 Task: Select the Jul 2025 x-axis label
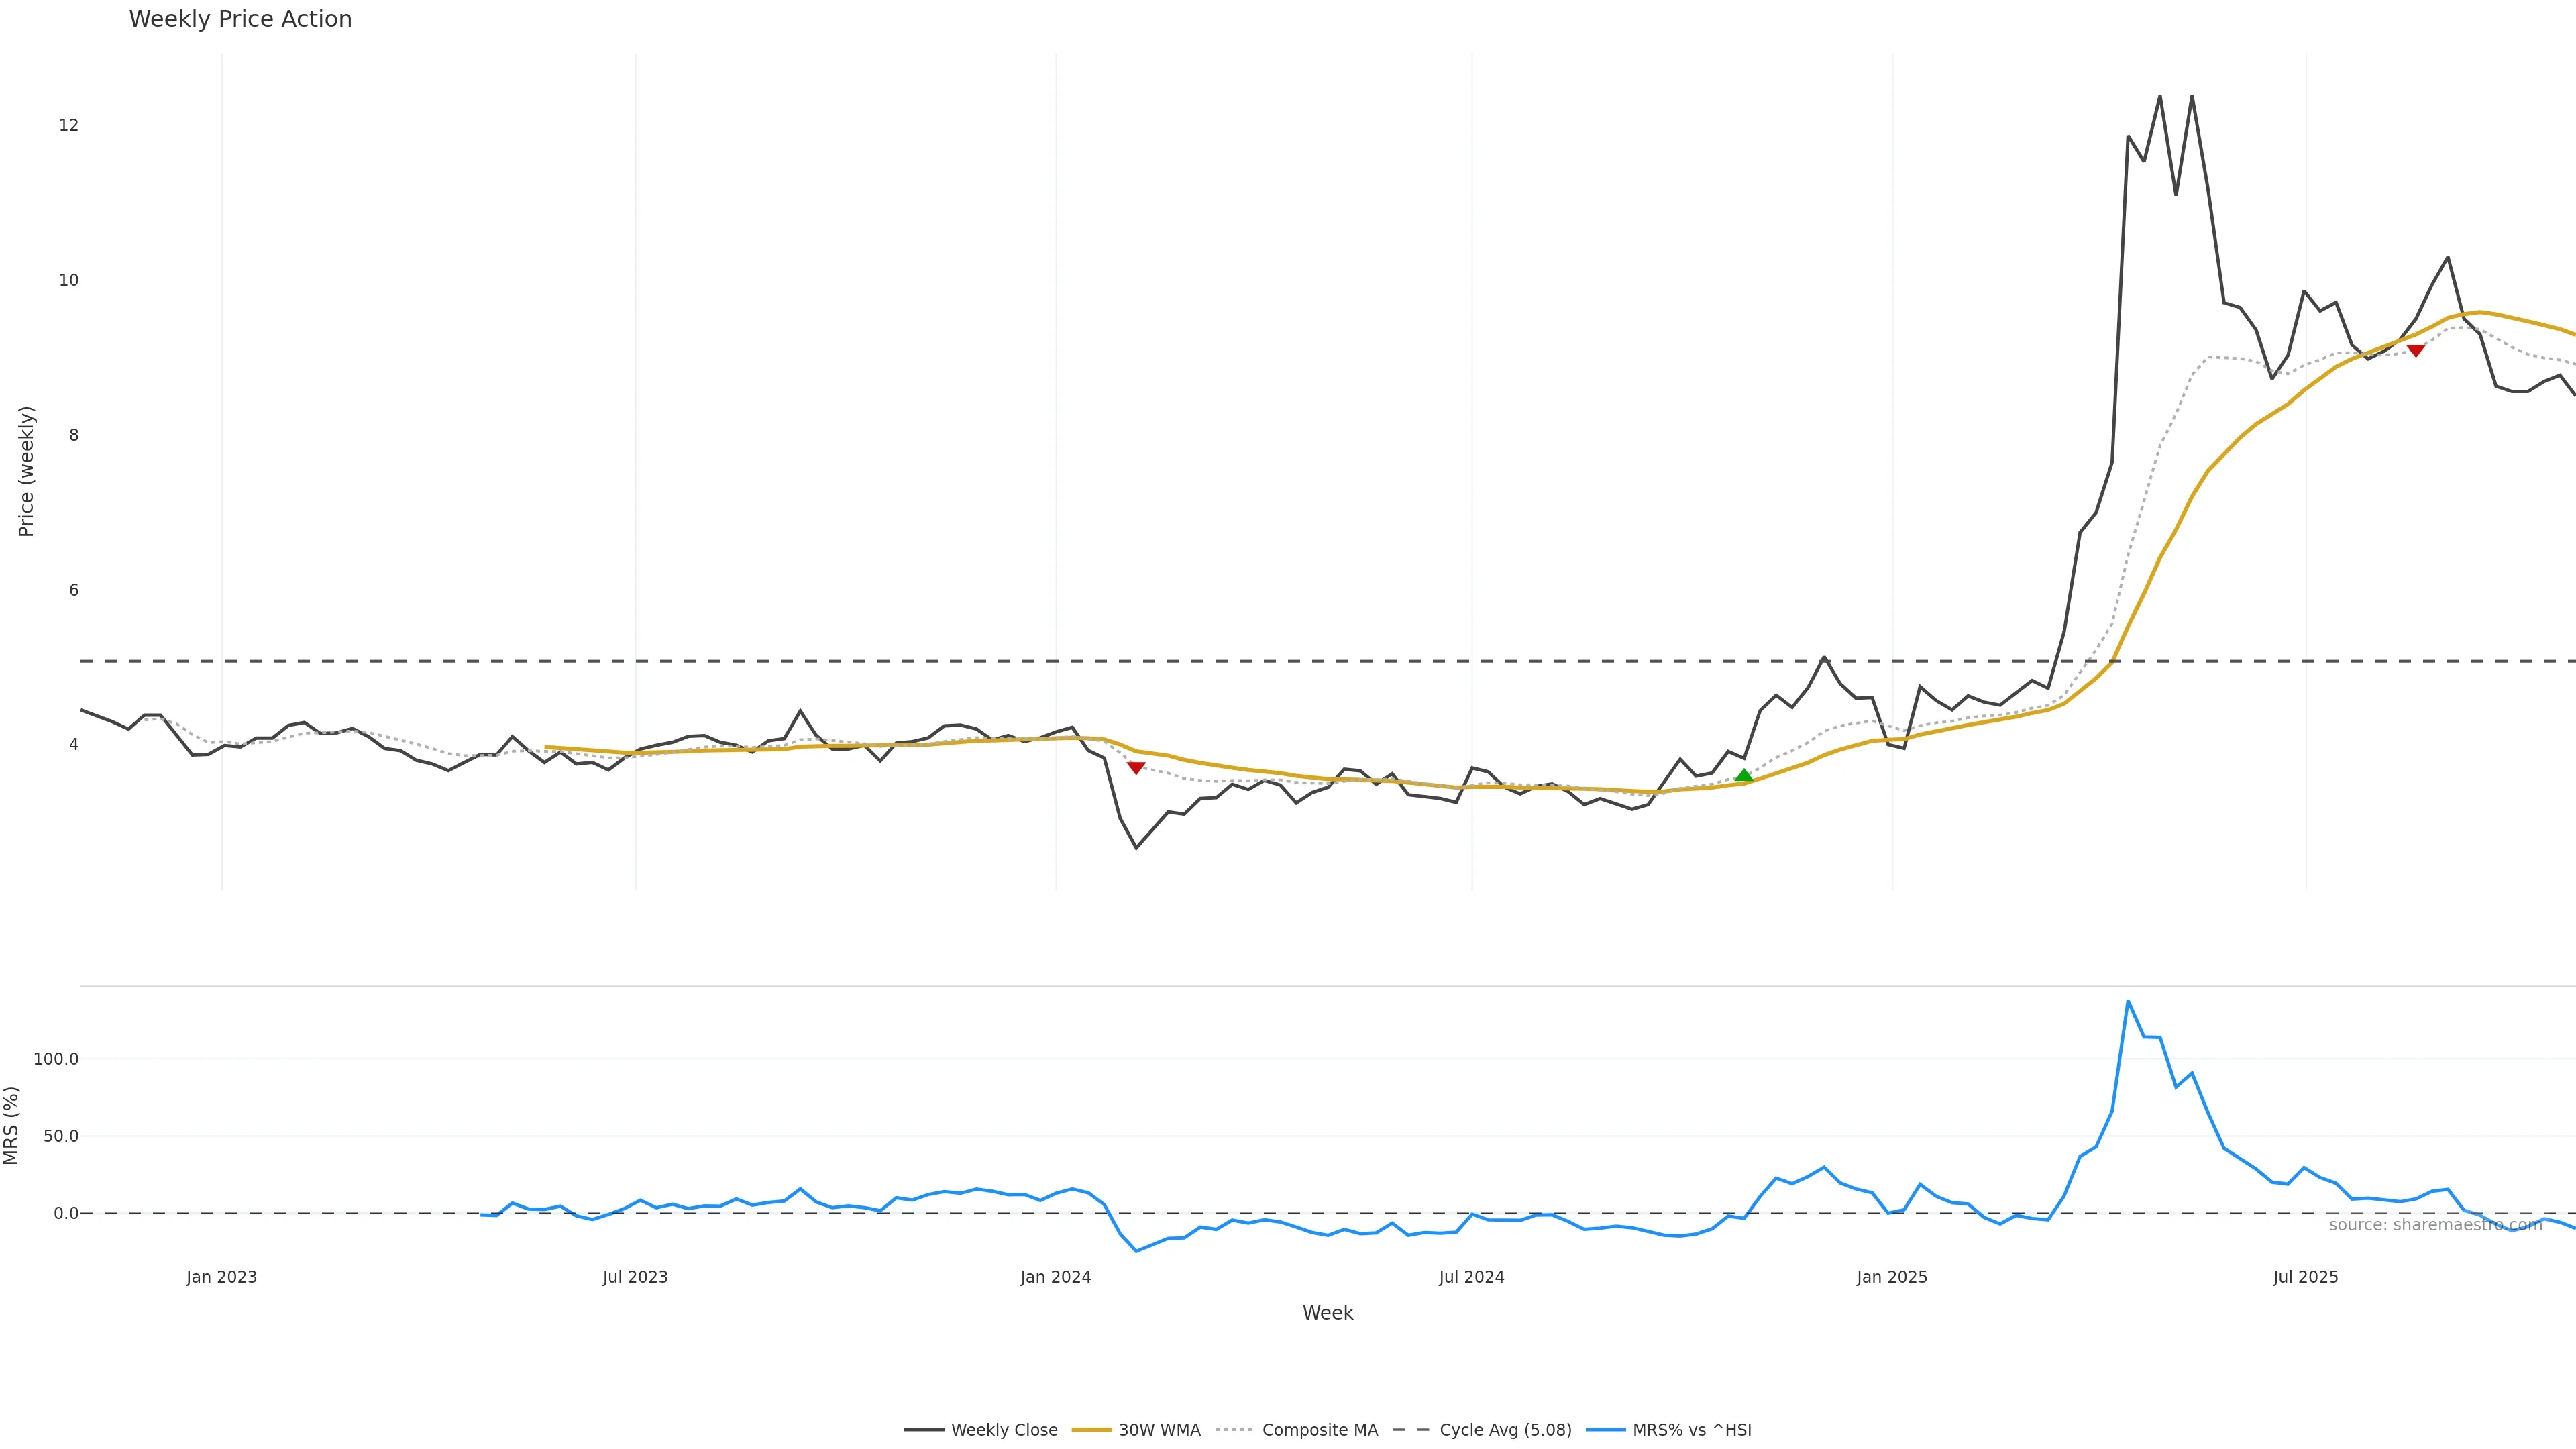coord(2306,1277)
